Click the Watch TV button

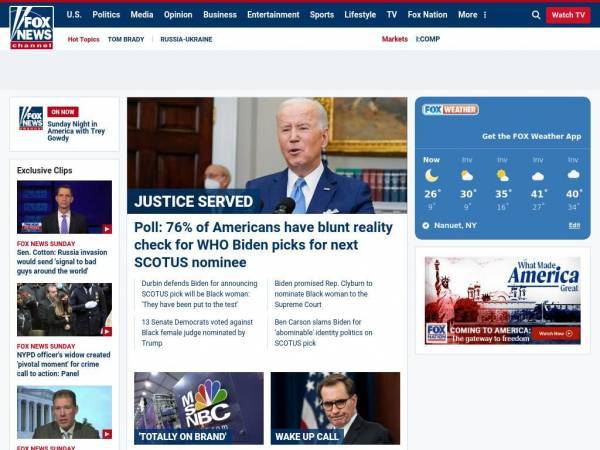[x=568, y=15]
